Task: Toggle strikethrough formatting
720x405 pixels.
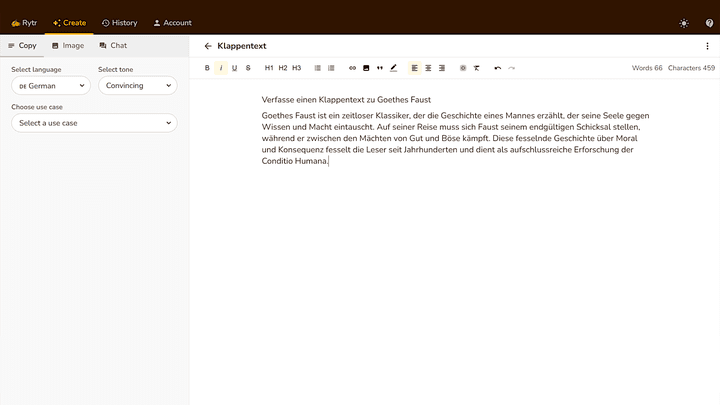Action: pyautogui.click(x=248, y=68)
